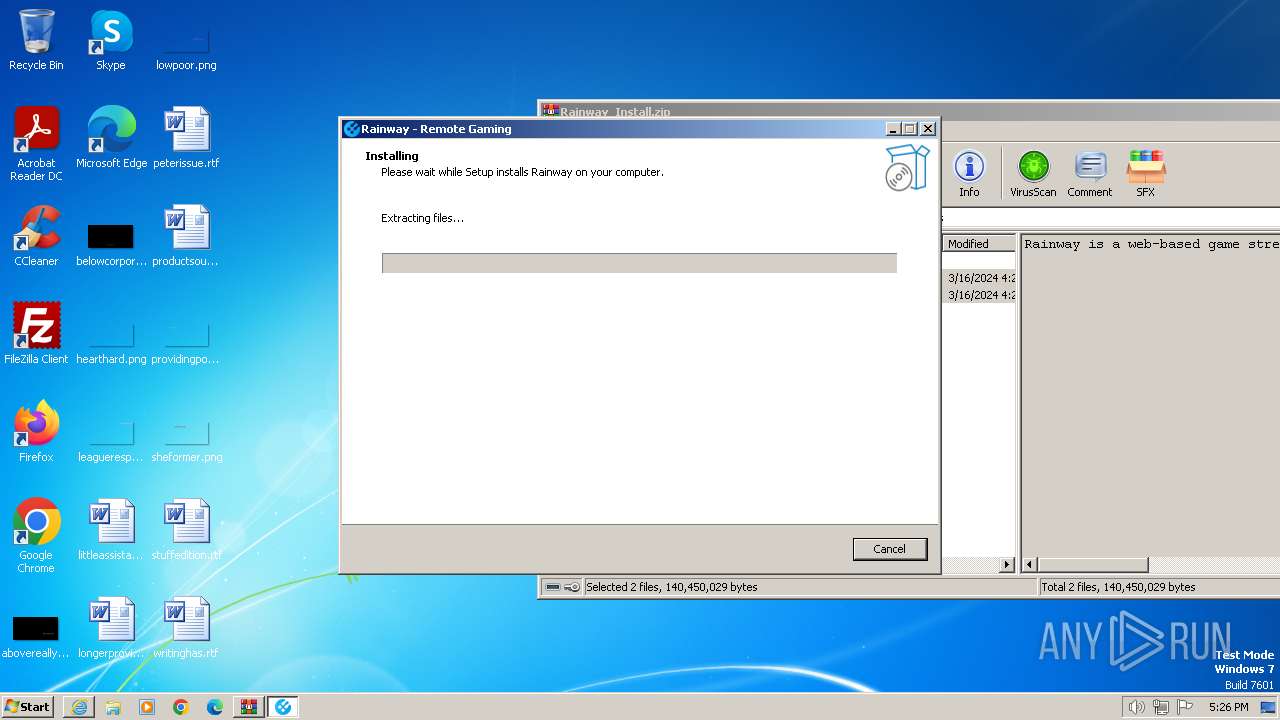The image size is (1280, 720).
Task: Select longerprovi rtf document
Action: pos(111,628)
